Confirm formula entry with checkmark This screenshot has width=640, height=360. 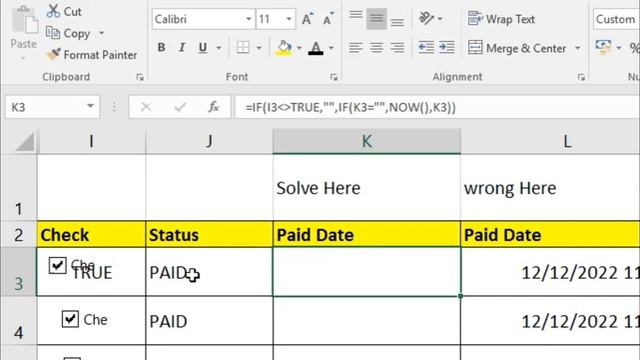[x=180, y=107]
